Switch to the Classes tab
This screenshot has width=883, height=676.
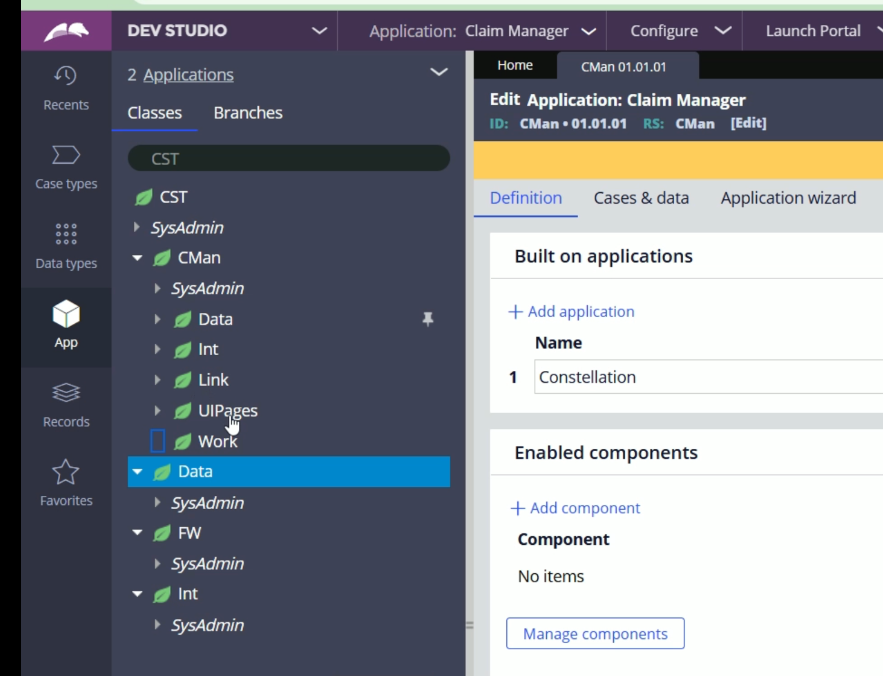point(154,113)
